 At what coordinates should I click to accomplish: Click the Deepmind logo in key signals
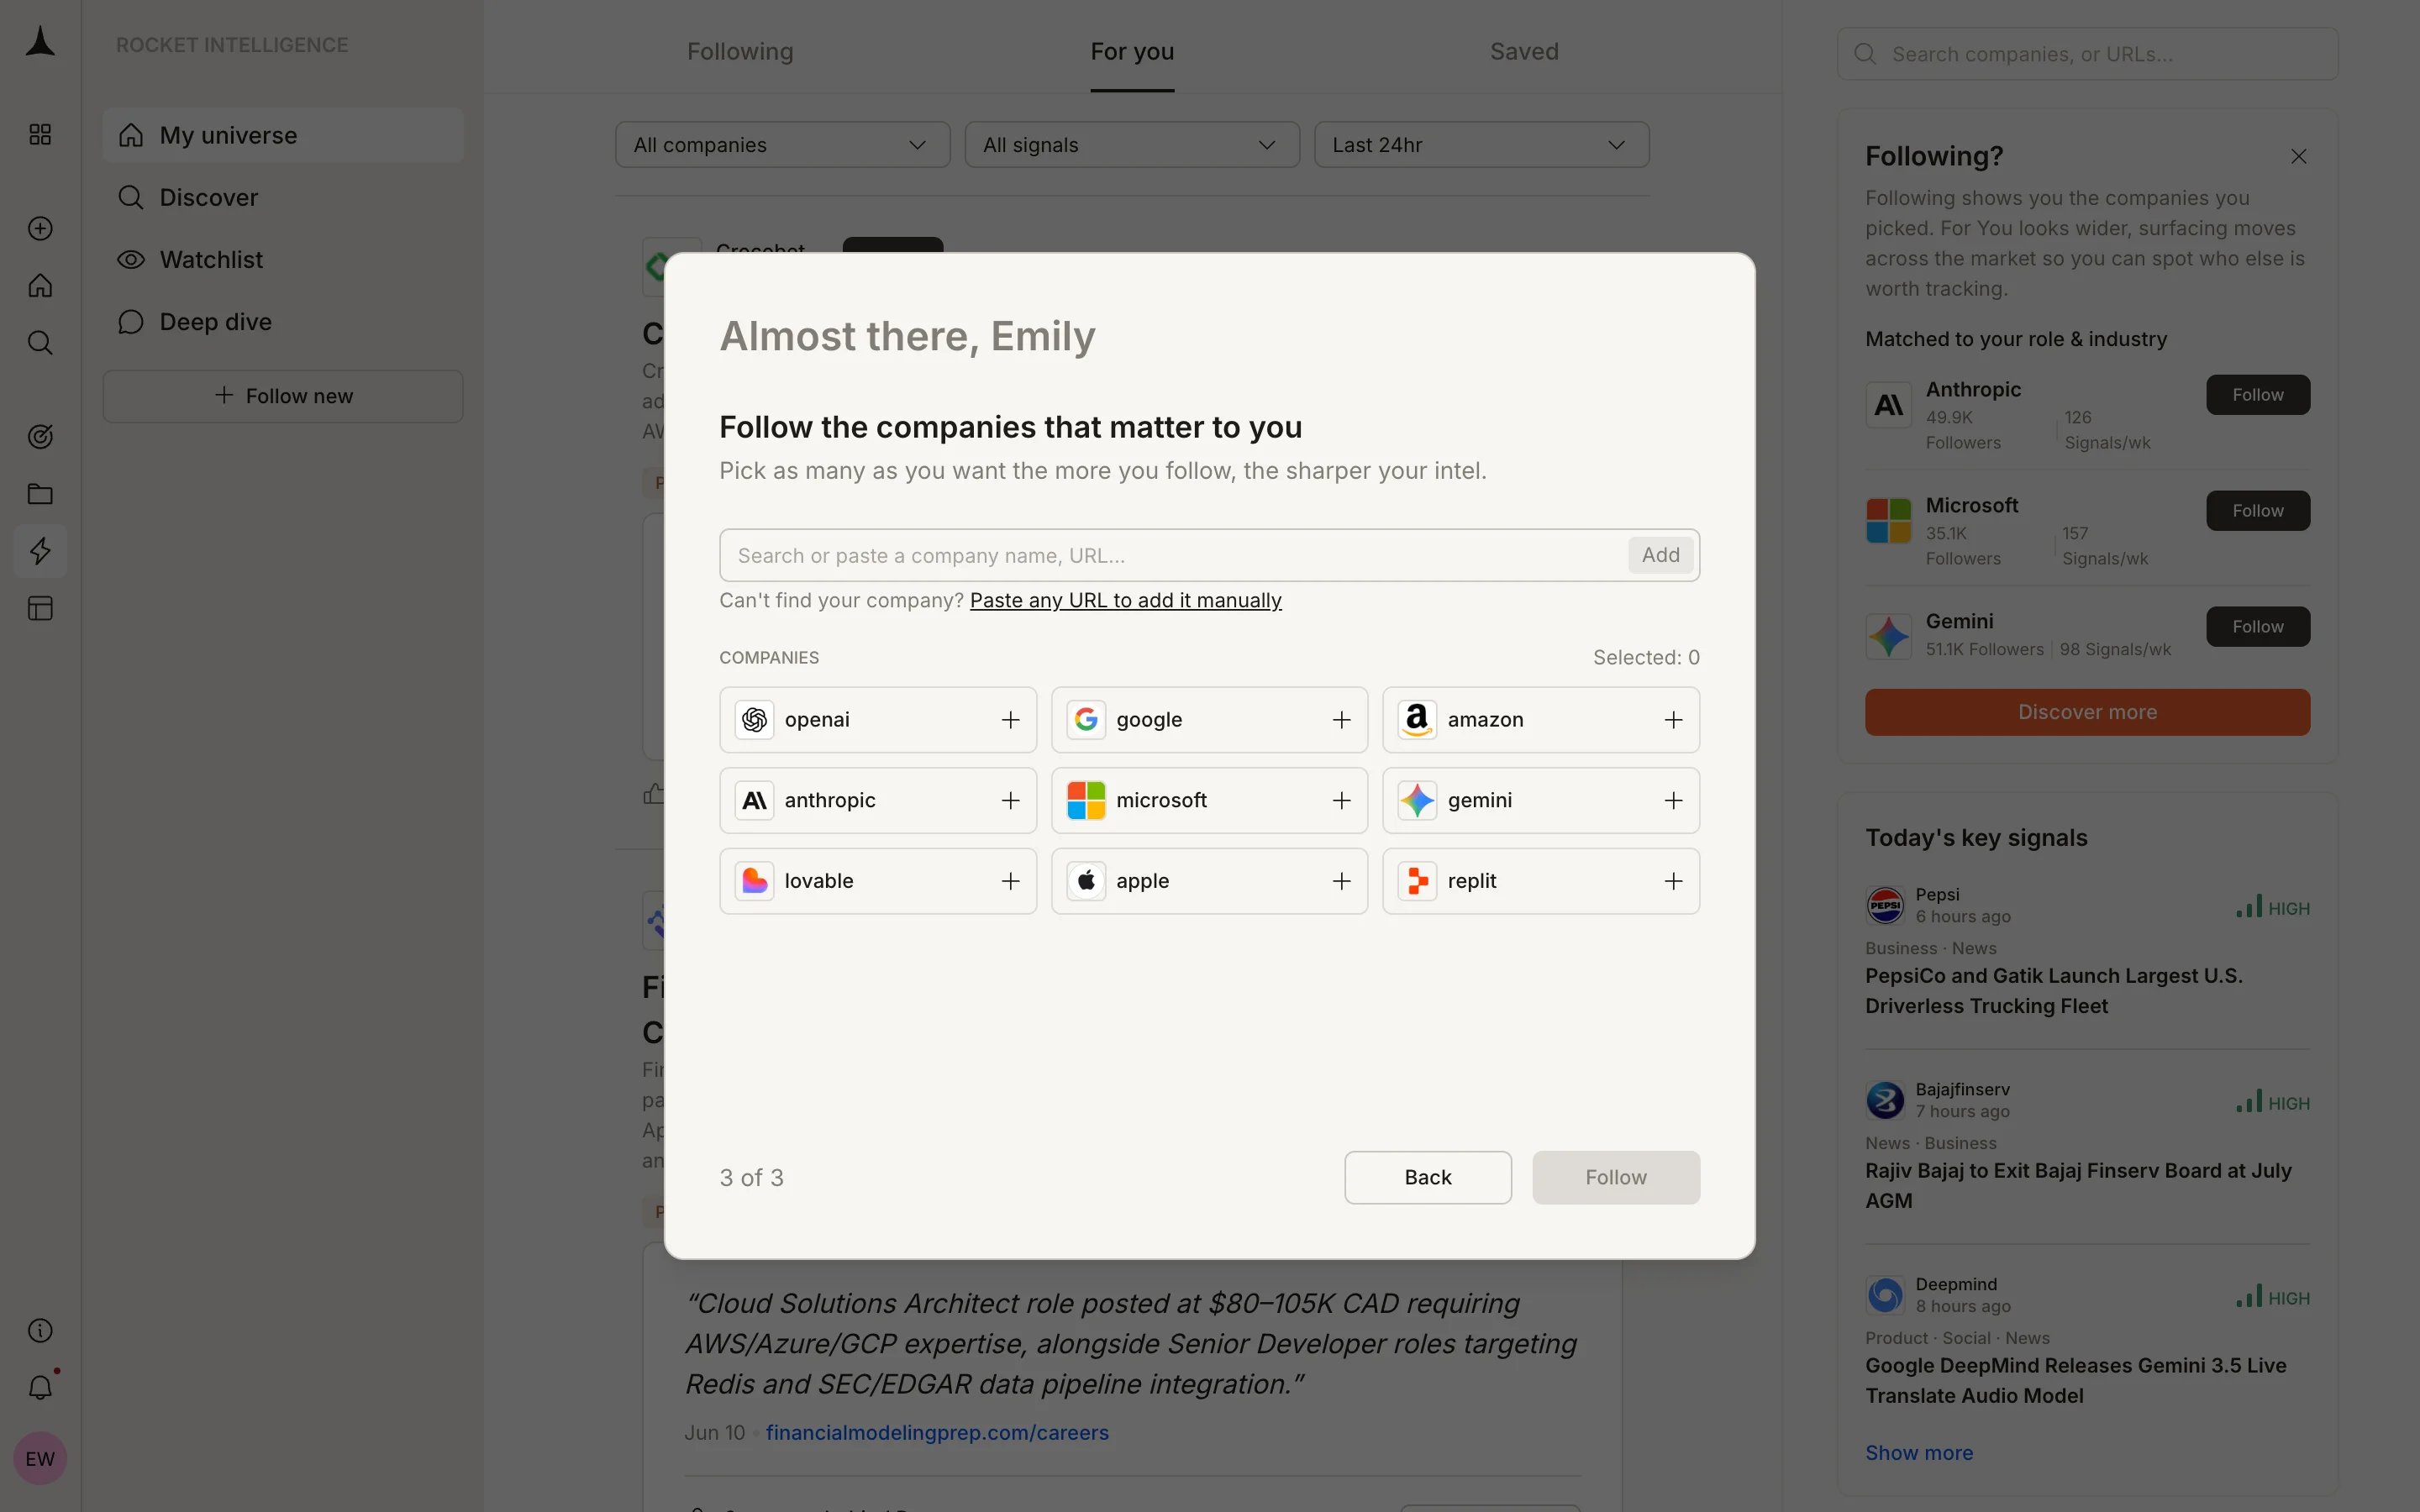(1885, 1295)
